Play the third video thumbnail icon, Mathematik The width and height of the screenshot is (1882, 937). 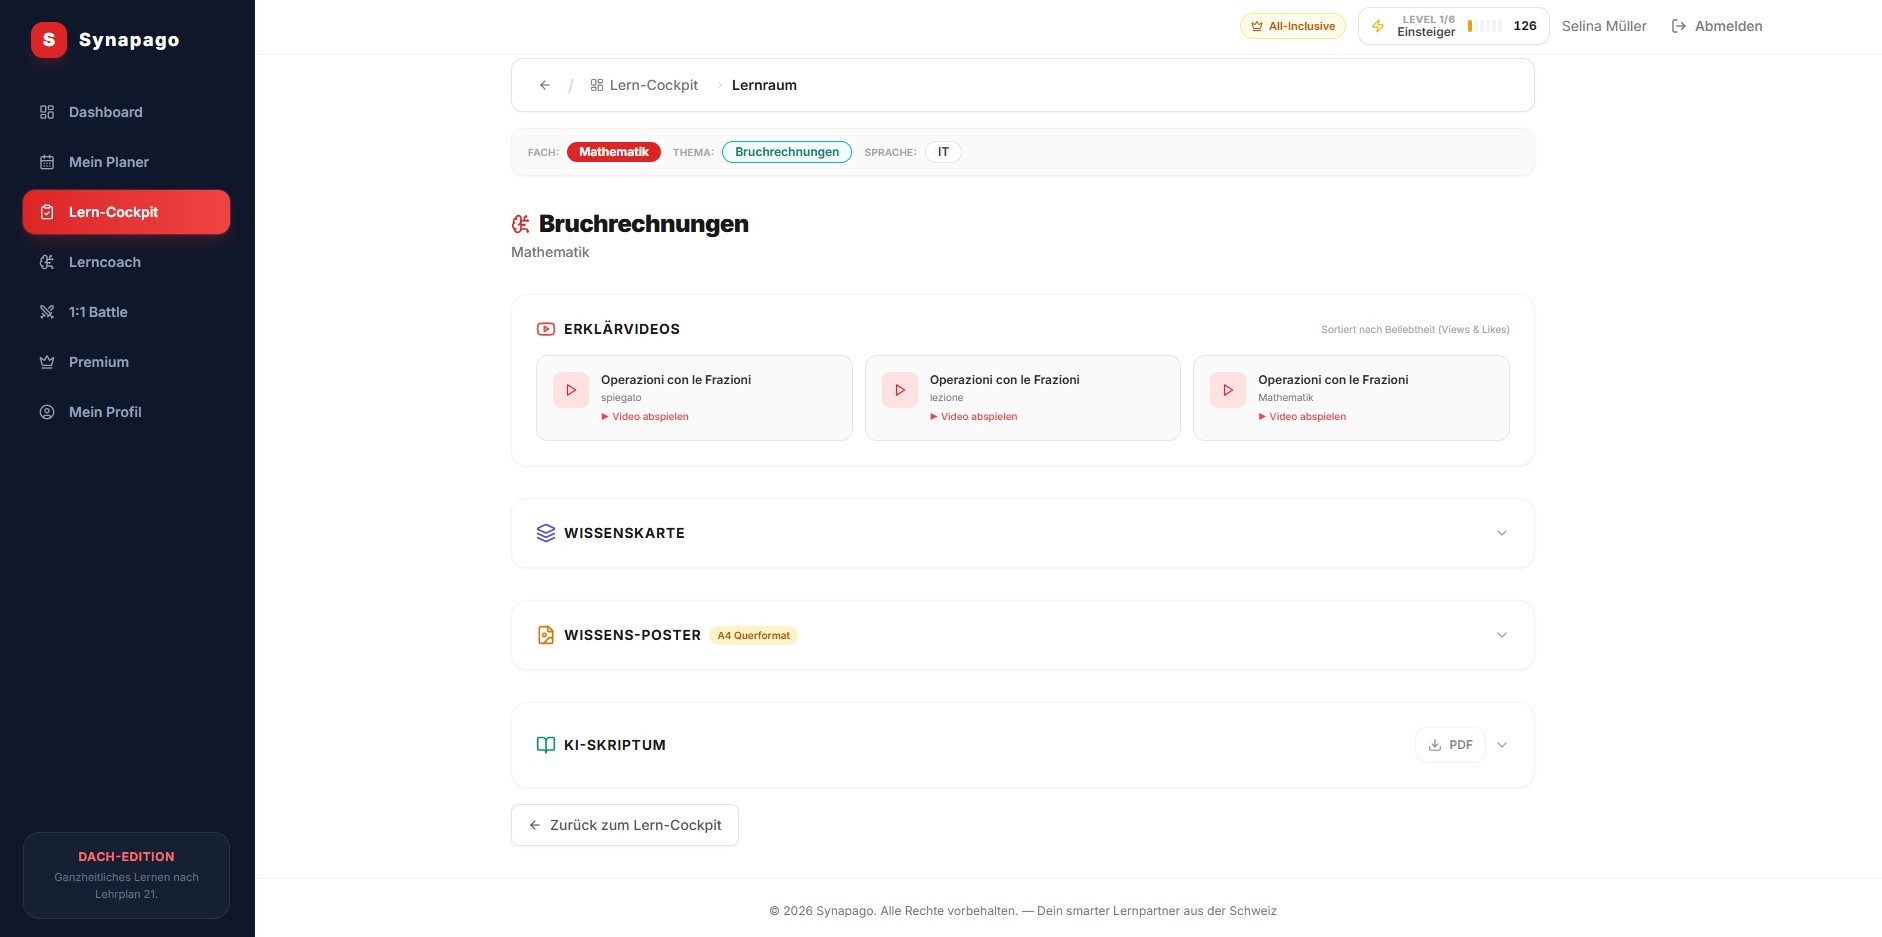(x=1228, y=390)
